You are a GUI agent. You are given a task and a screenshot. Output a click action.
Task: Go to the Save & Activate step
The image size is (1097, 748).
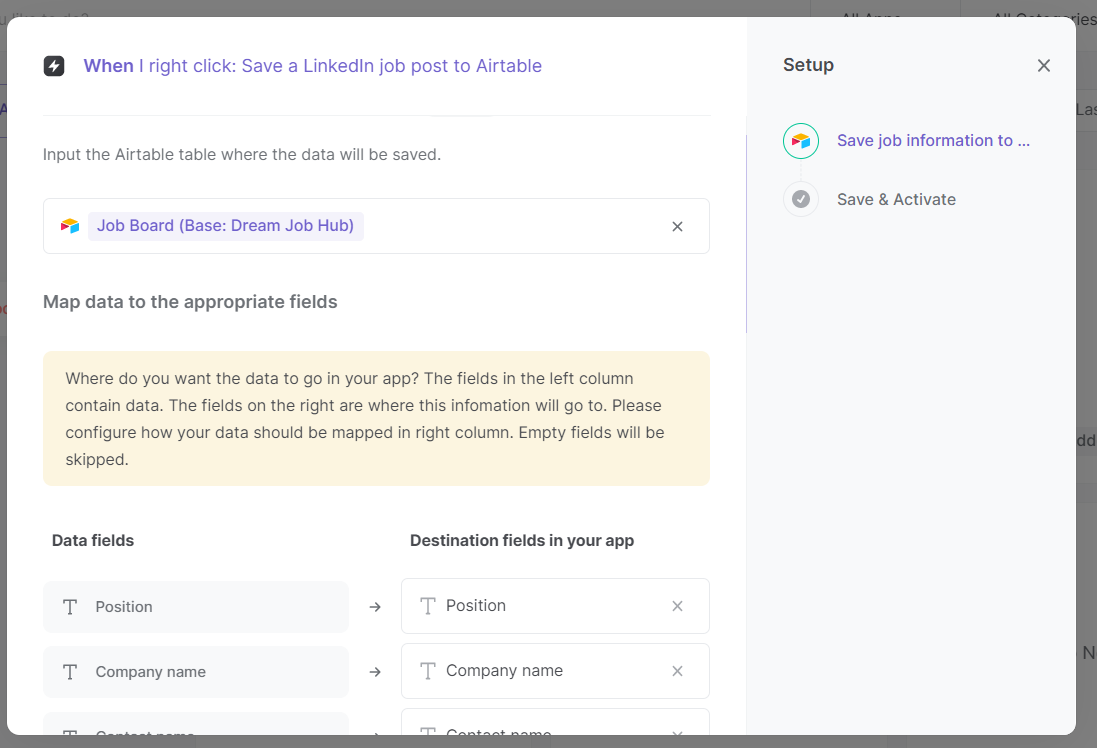pyautogui.click(x=896, y=199)
